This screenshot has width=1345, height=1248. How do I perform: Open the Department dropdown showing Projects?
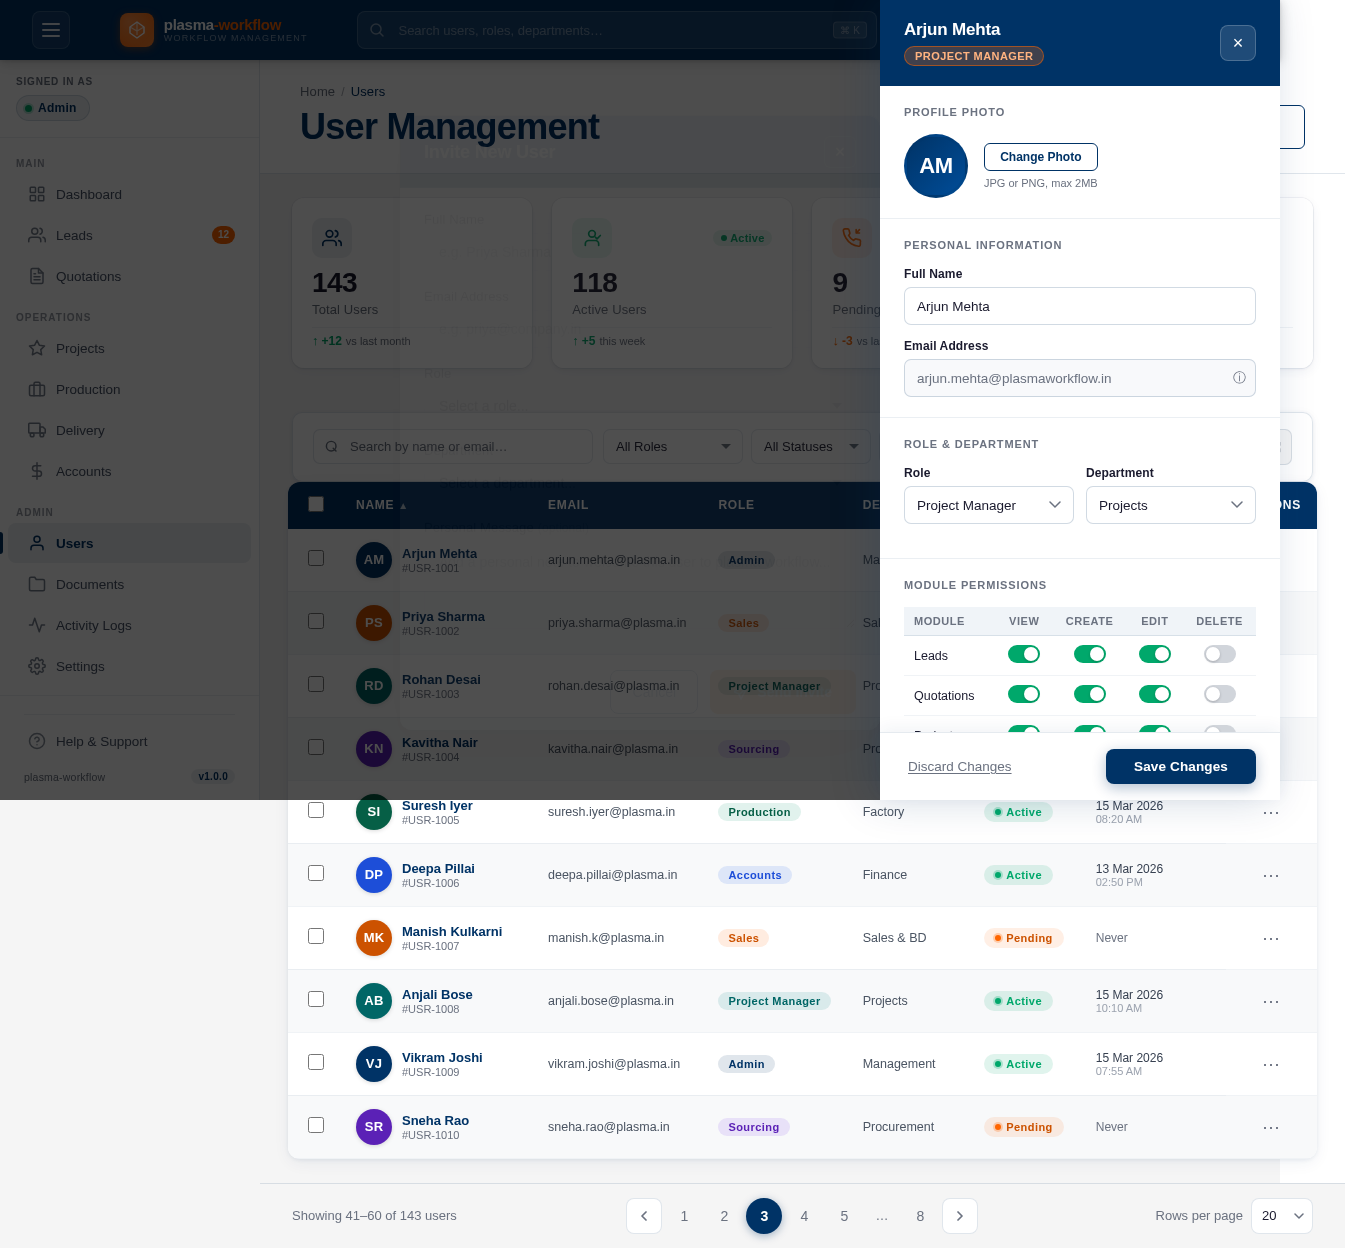pyautogui.click(x=1170, y=505)
